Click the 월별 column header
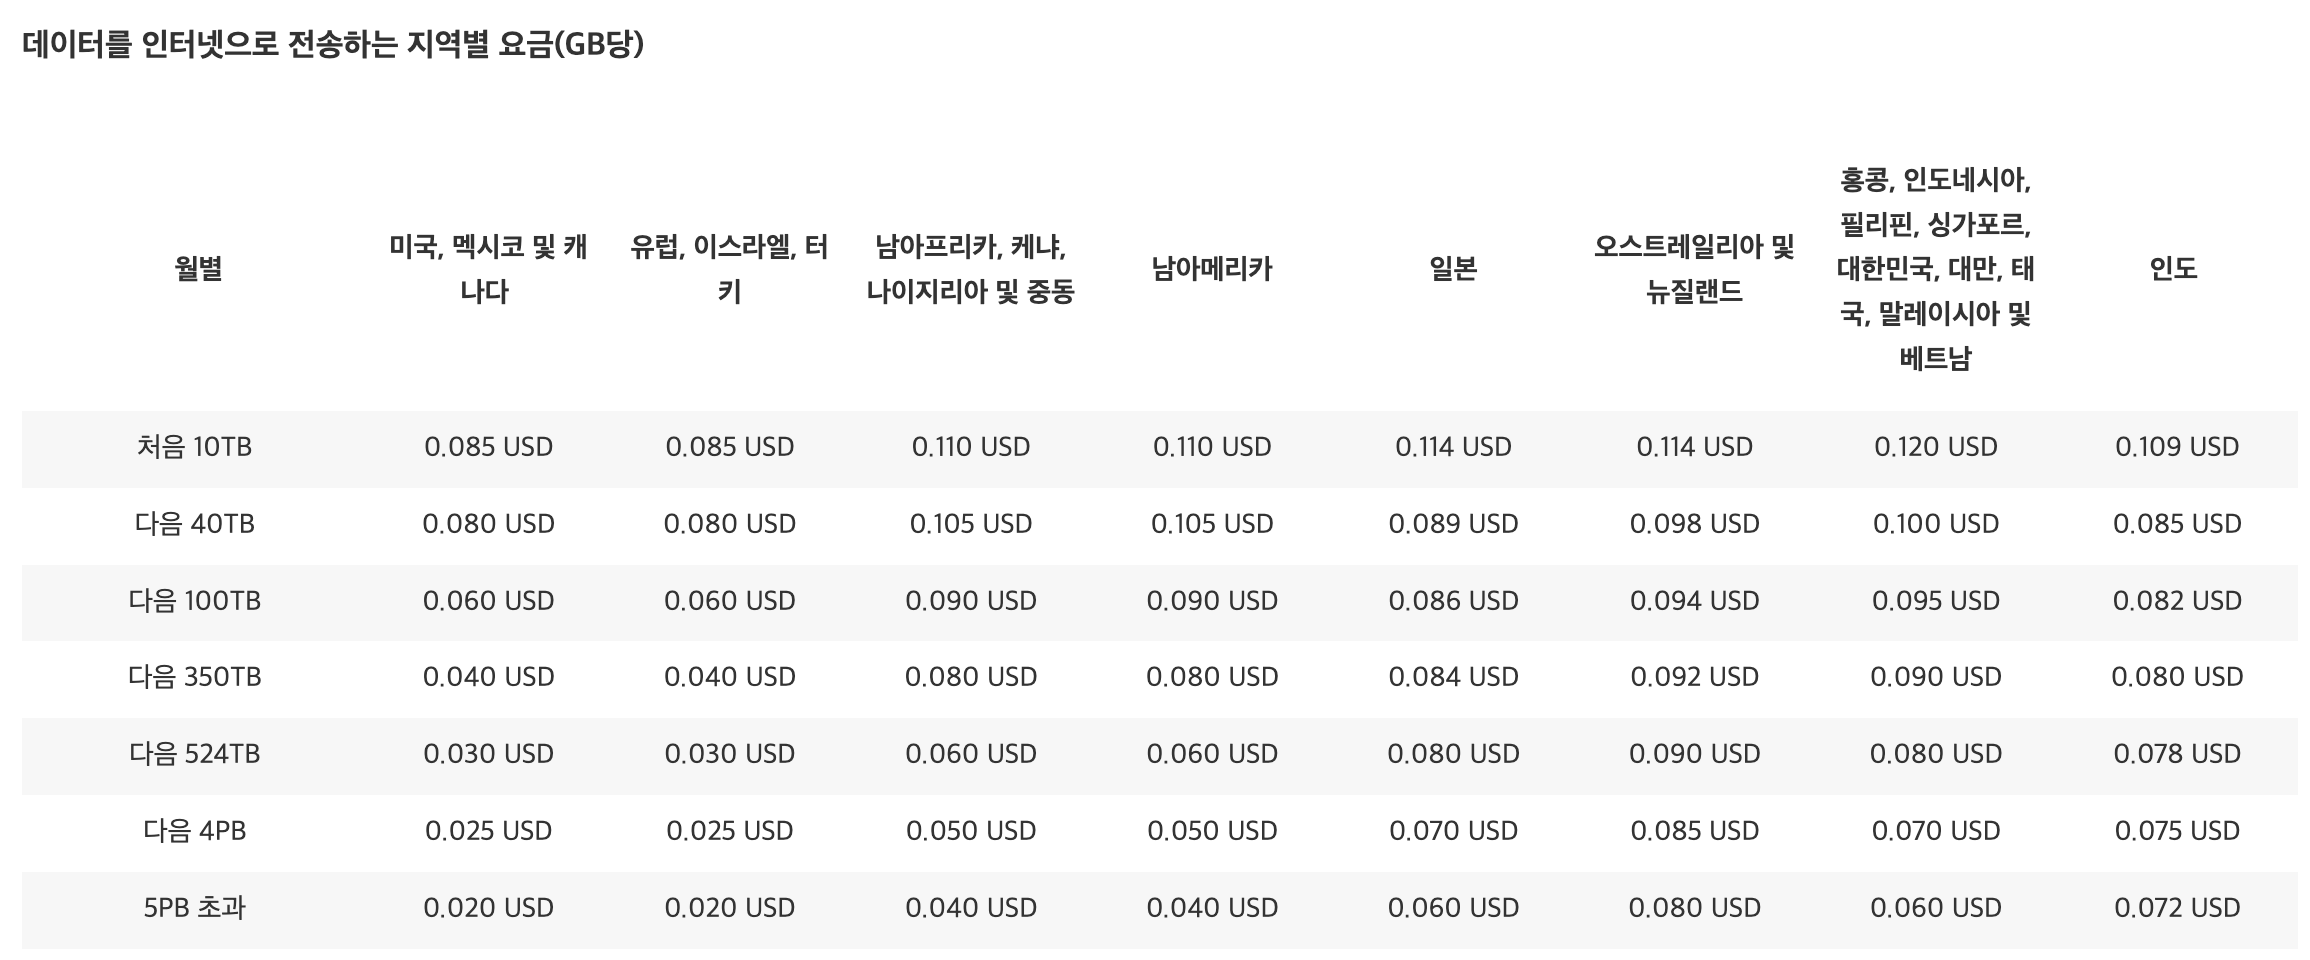This screenshot has width=2310, height=960. tap(198, 269)
